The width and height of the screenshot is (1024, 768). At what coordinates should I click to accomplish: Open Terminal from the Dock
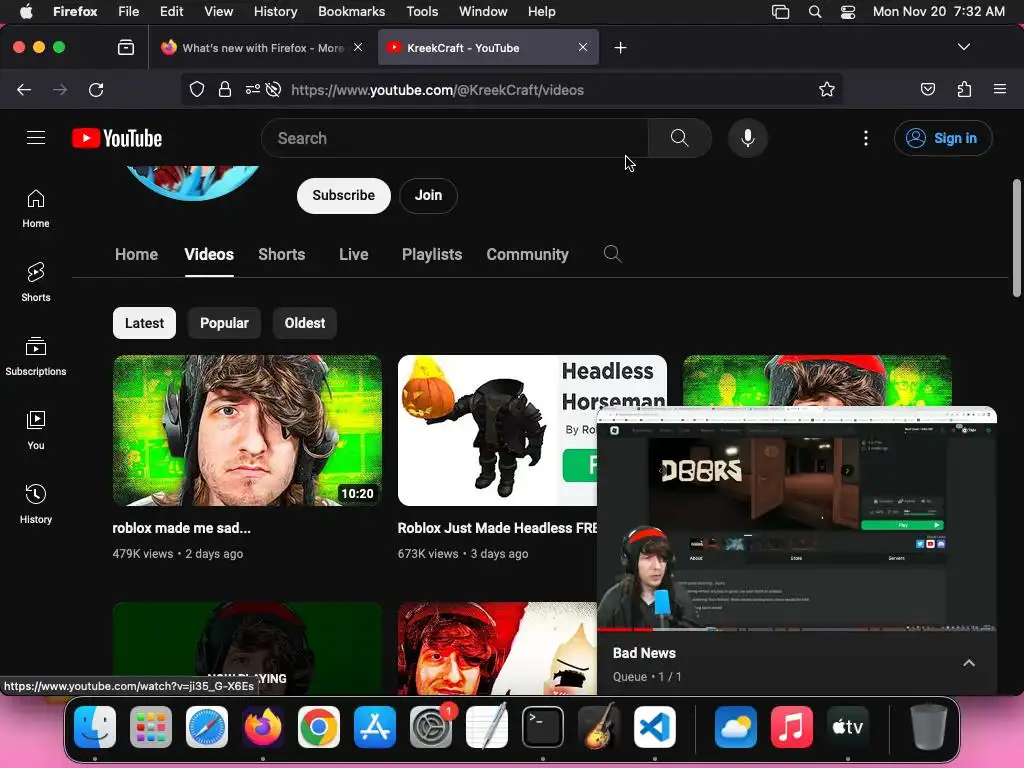543,727
